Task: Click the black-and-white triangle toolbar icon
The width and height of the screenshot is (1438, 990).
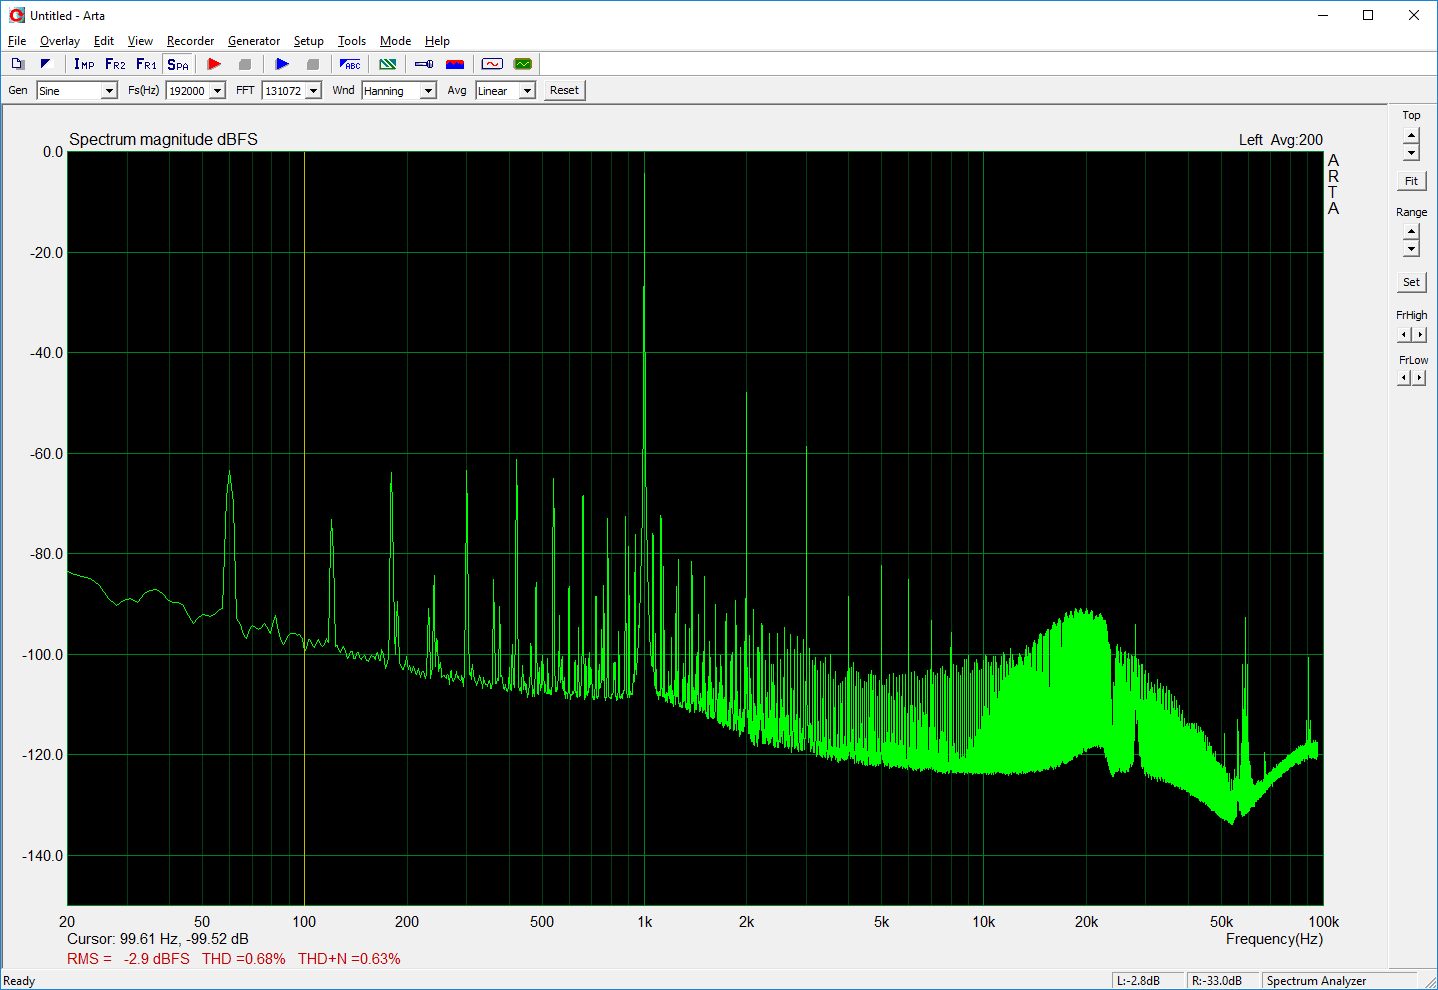Action: 45,64
